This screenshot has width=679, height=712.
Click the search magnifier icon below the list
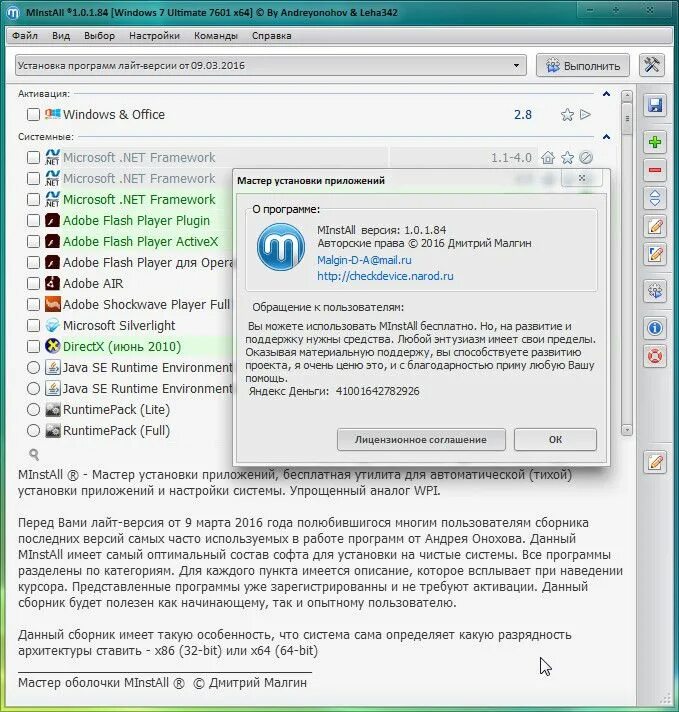34,454
